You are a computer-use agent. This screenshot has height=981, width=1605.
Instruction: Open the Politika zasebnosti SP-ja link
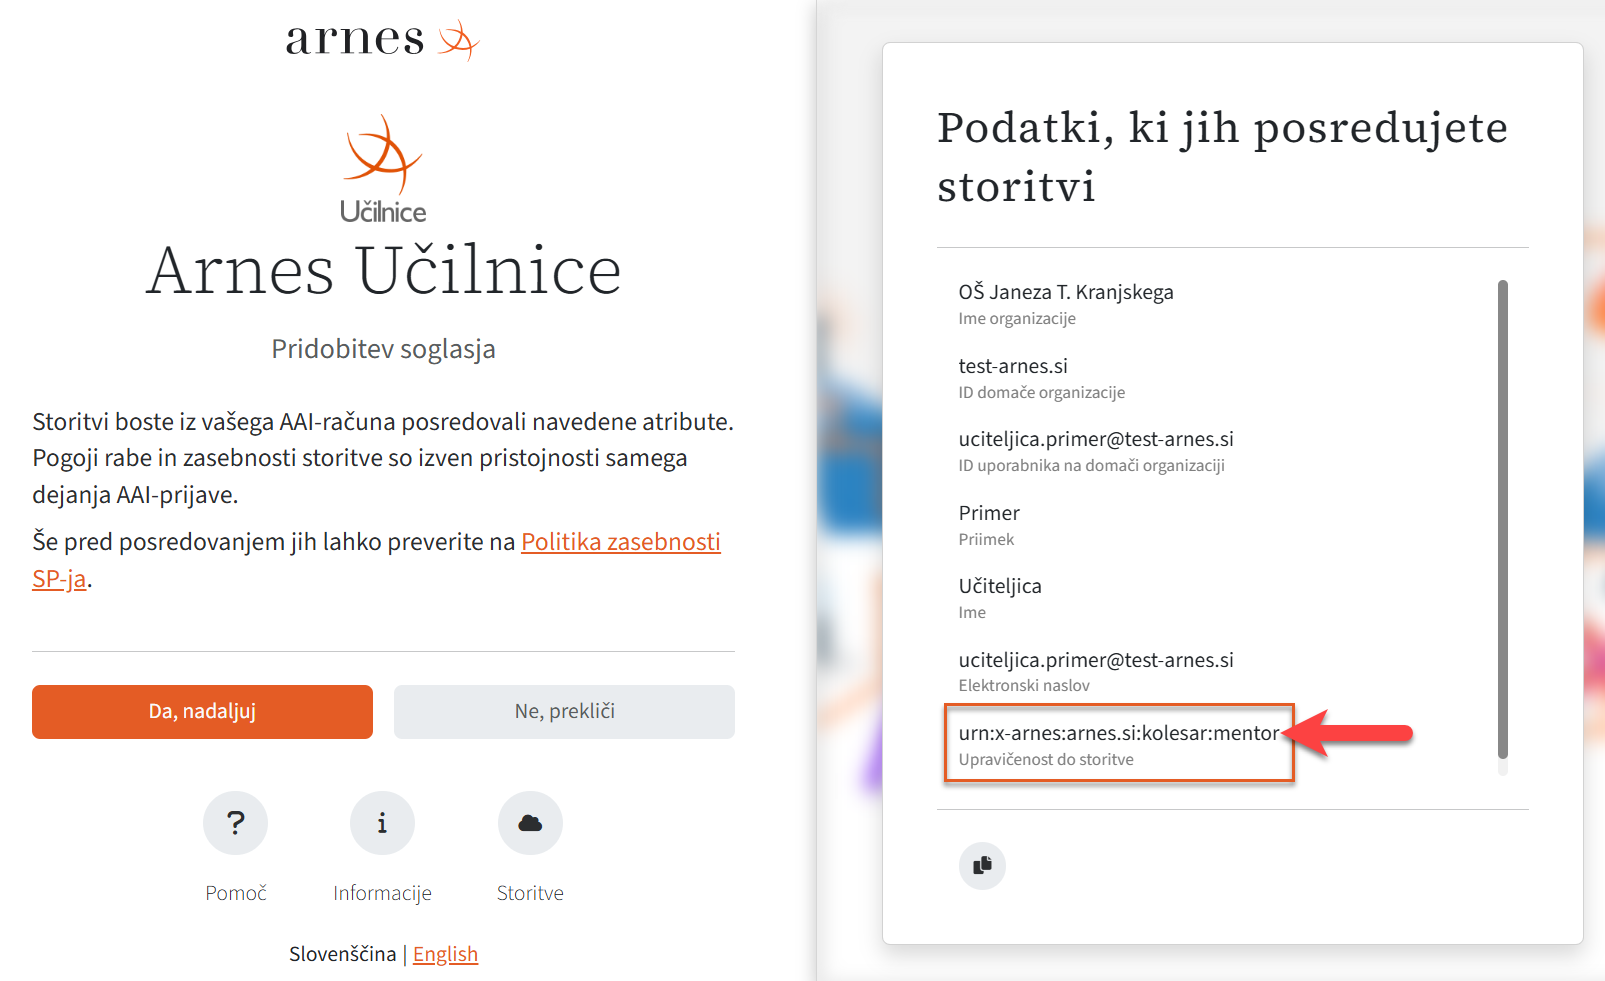(620, 542)
